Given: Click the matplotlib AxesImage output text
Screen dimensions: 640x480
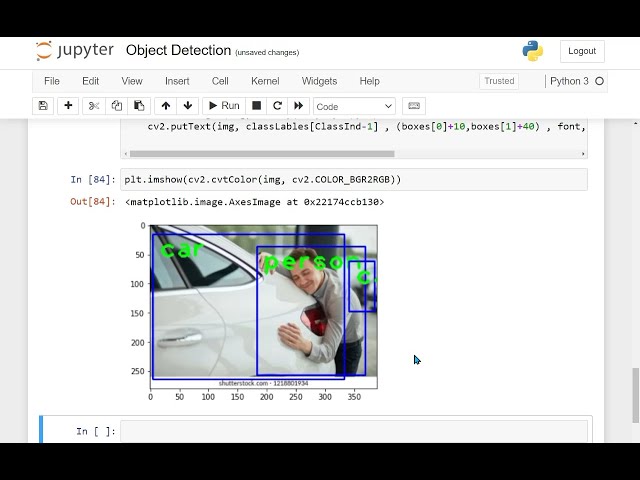Looking at the screenshot, I should (x=255, y=202).
